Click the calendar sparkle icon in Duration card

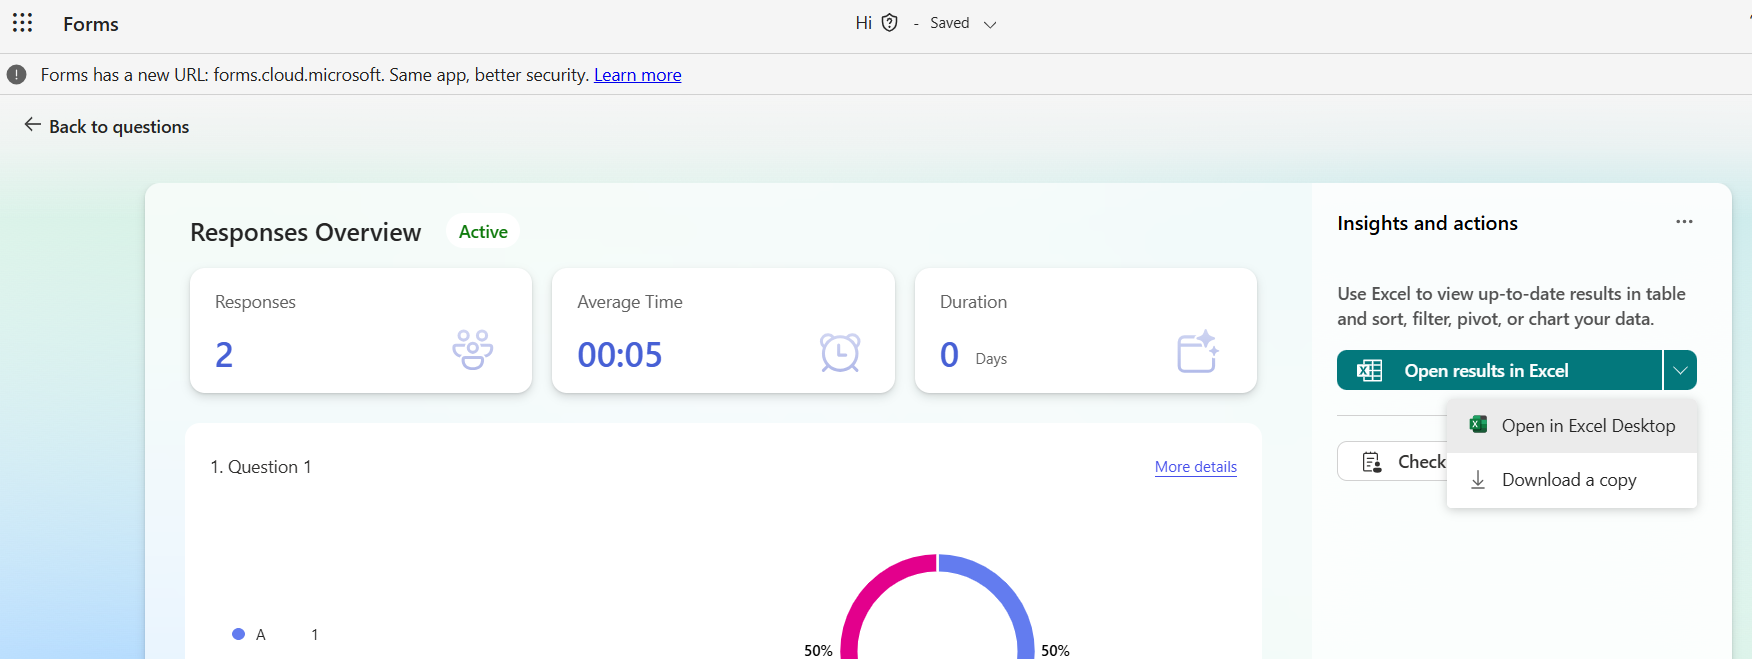click(1197, 351)
